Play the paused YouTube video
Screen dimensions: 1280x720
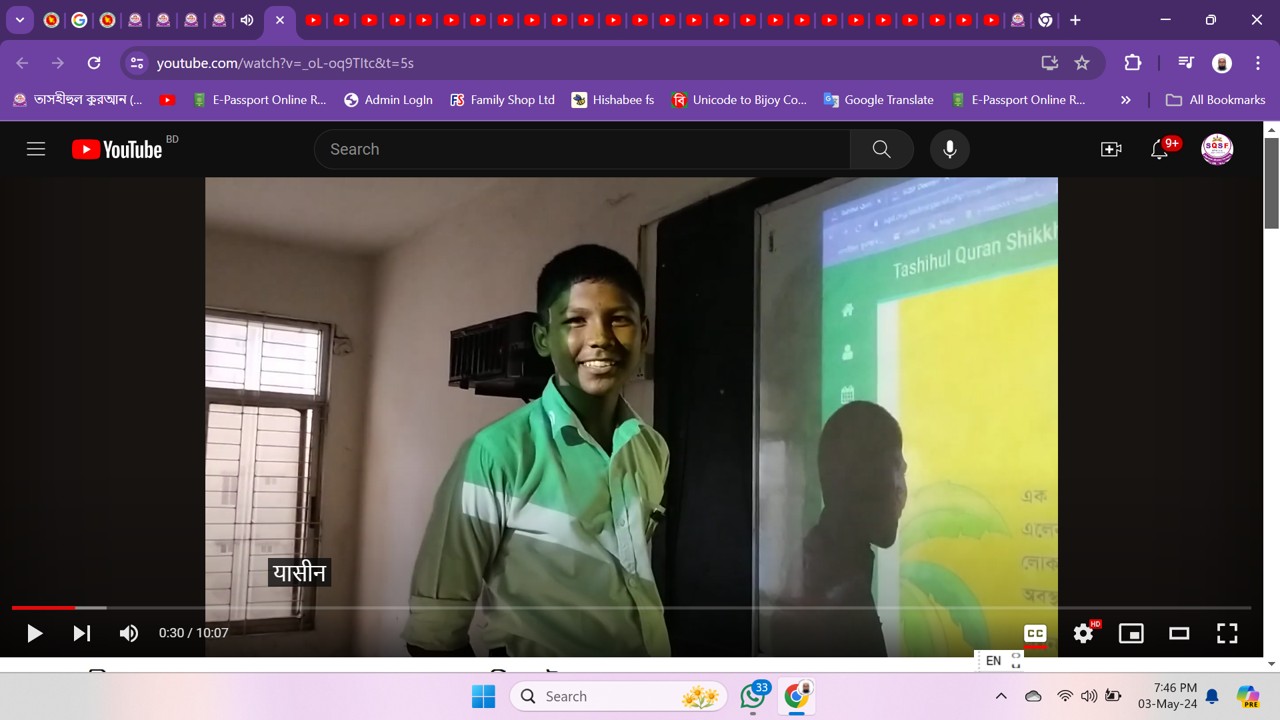tap(34, 633)
